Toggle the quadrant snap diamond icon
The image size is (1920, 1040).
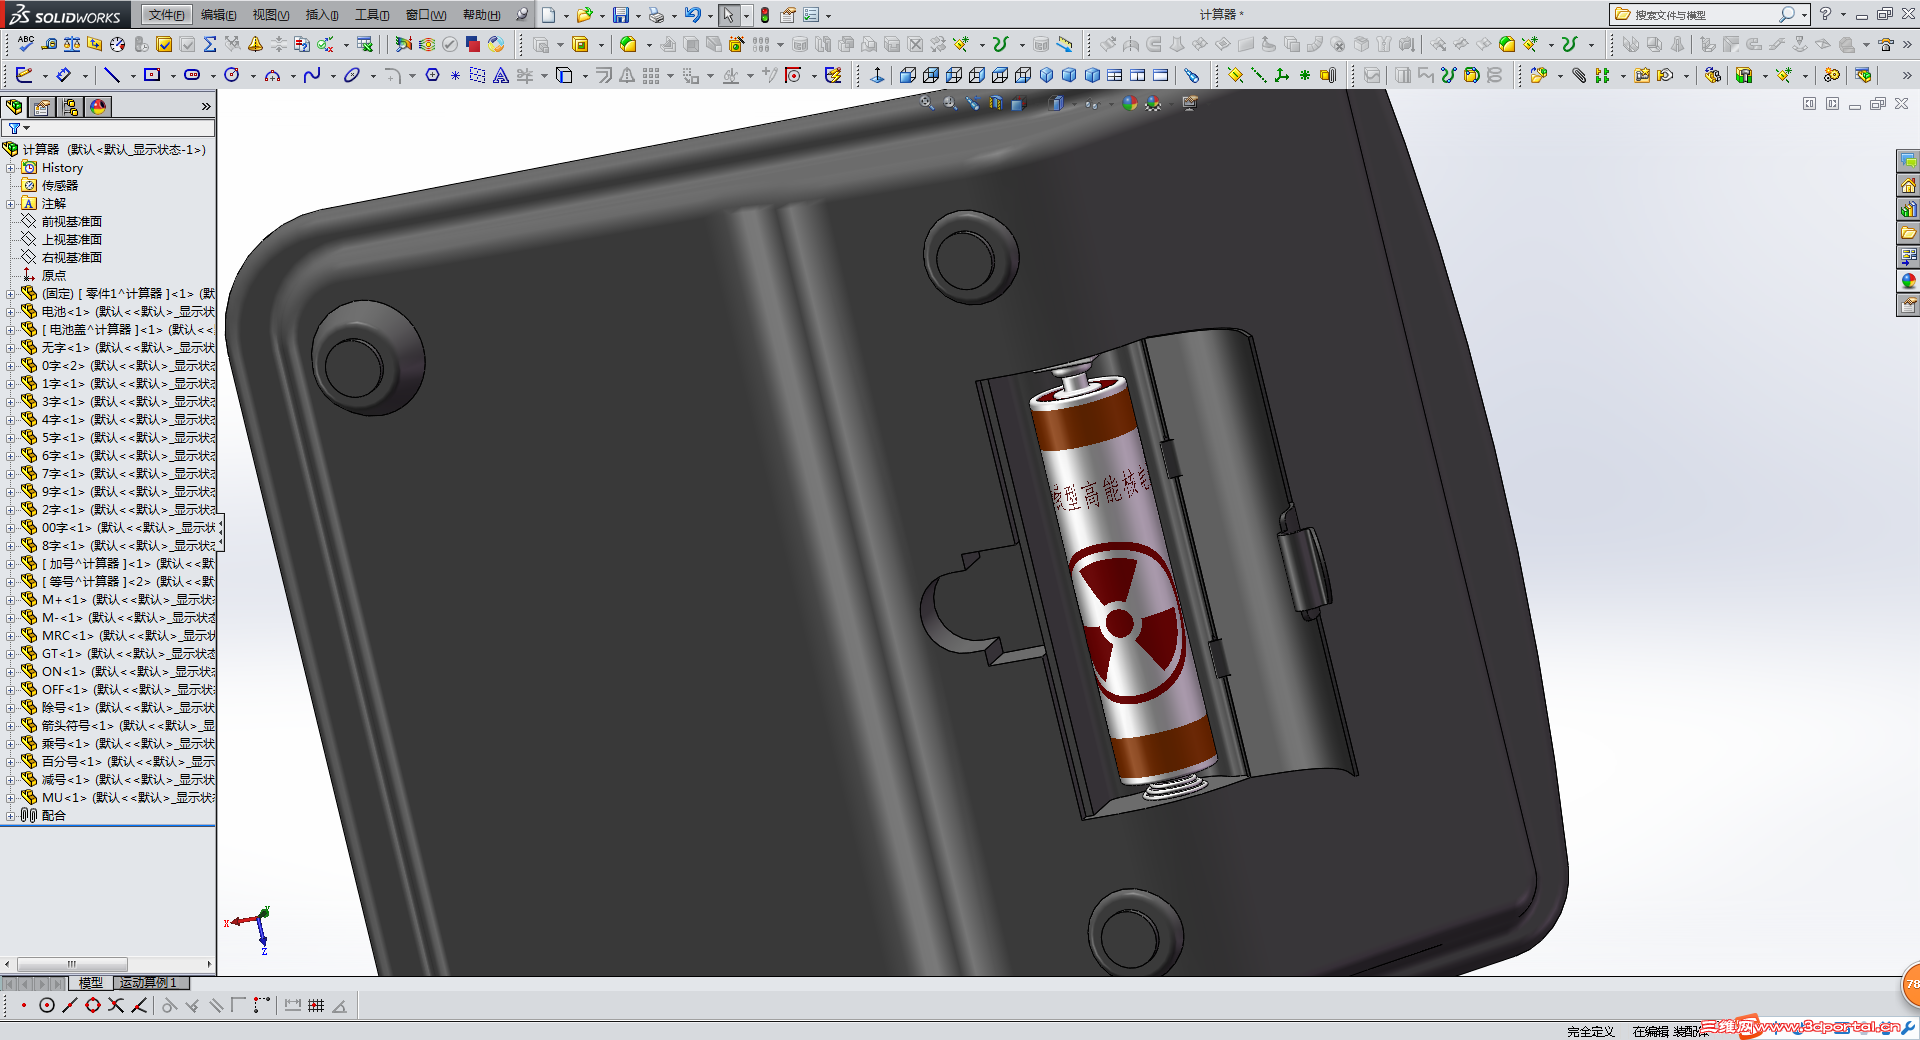coord(93,1006)
